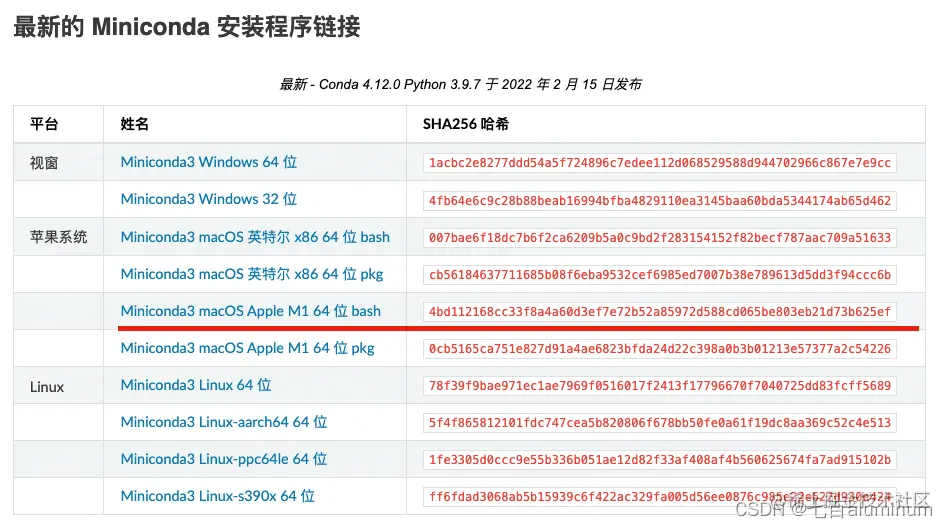Open Miniconda3 Linux 64 位 download link
The height and width of the screenshot is (528, 948).
point(196,385)
